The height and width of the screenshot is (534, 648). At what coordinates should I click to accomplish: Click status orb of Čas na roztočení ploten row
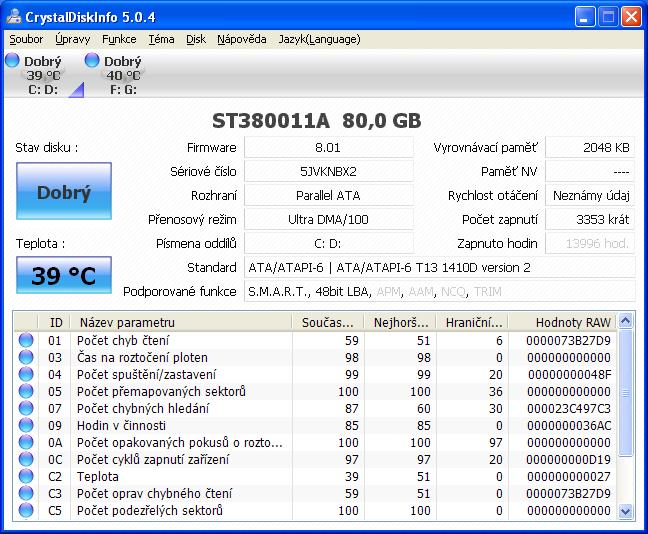(26, 358)
